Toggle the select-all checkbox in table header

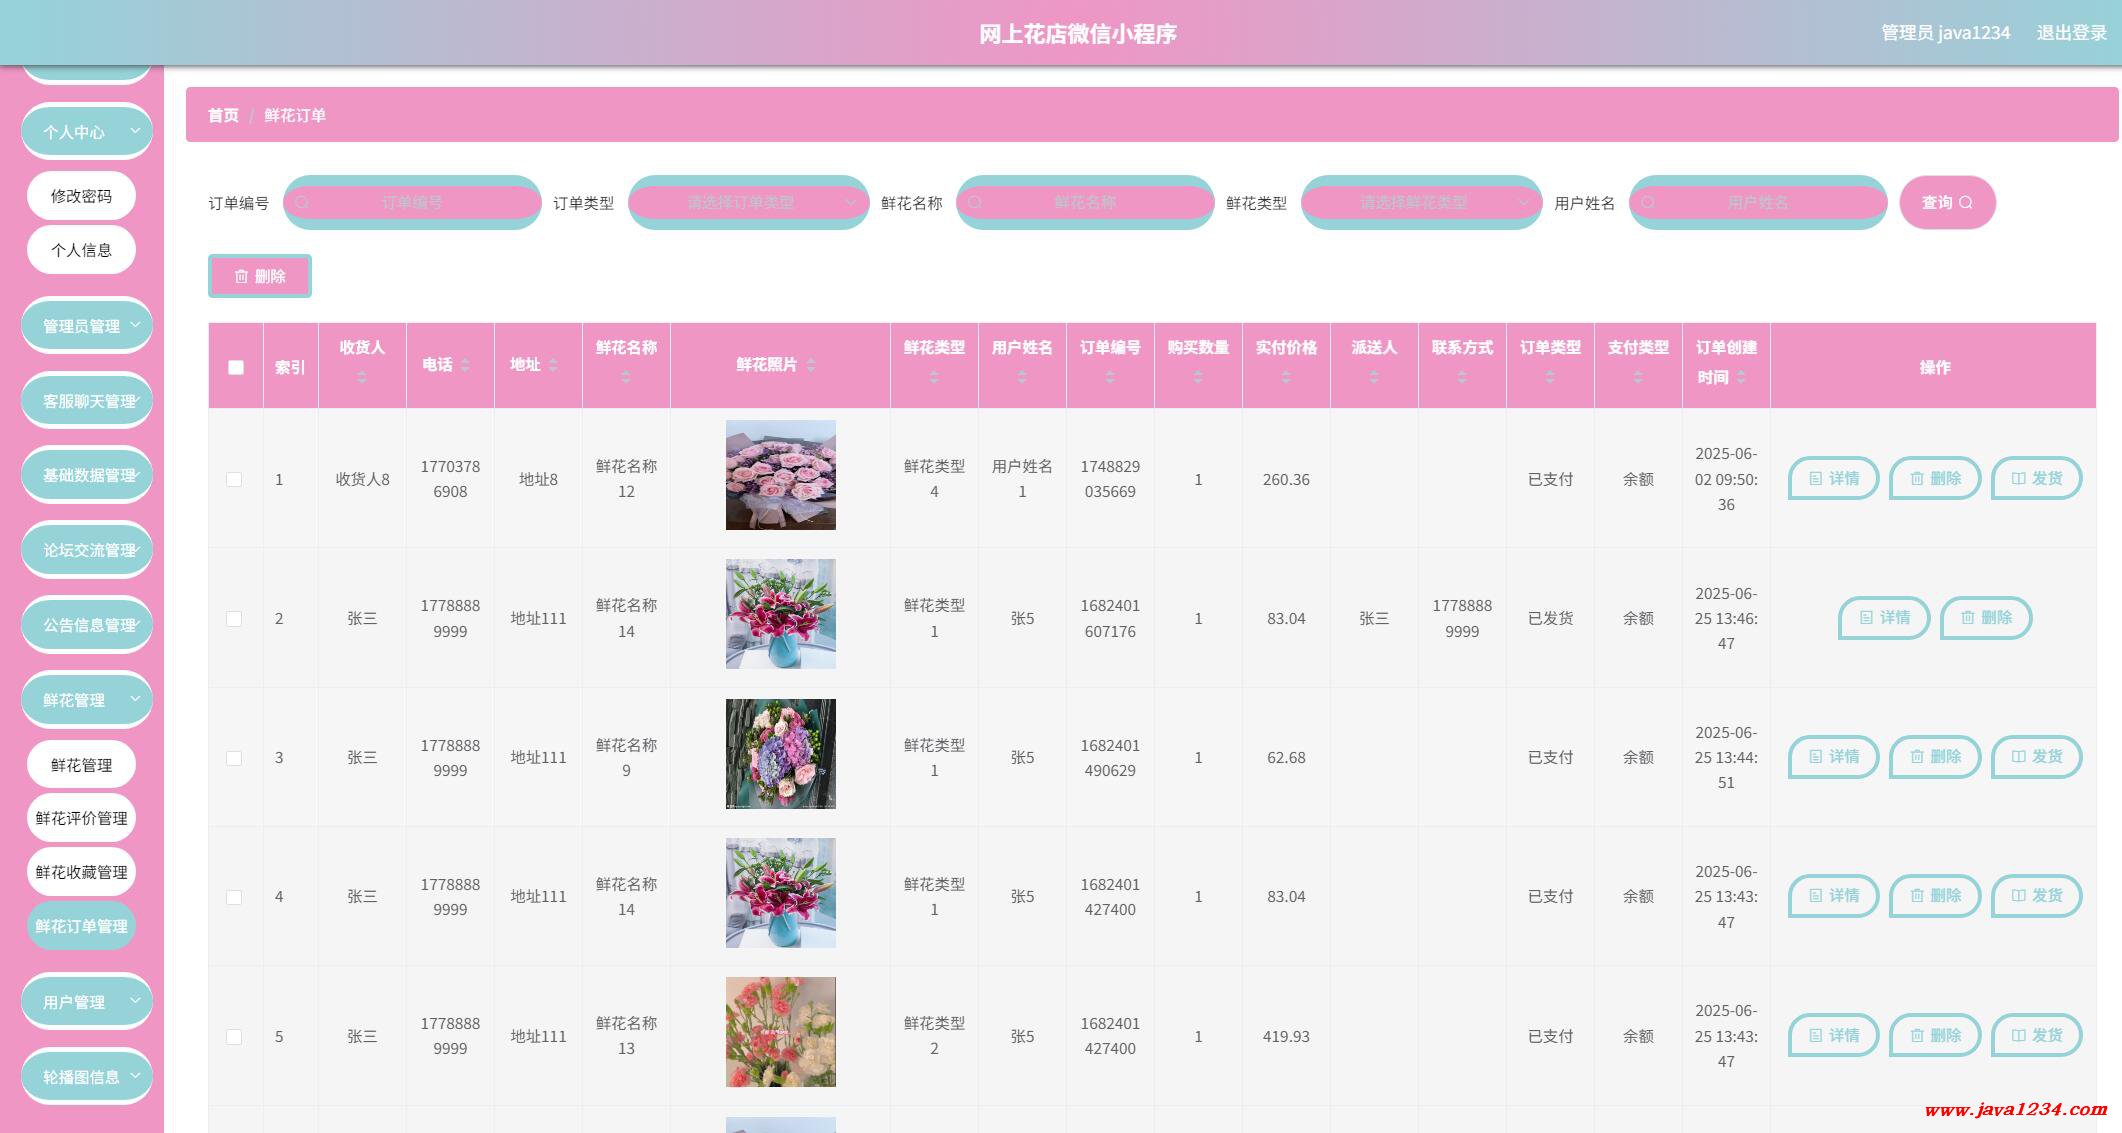236,367
